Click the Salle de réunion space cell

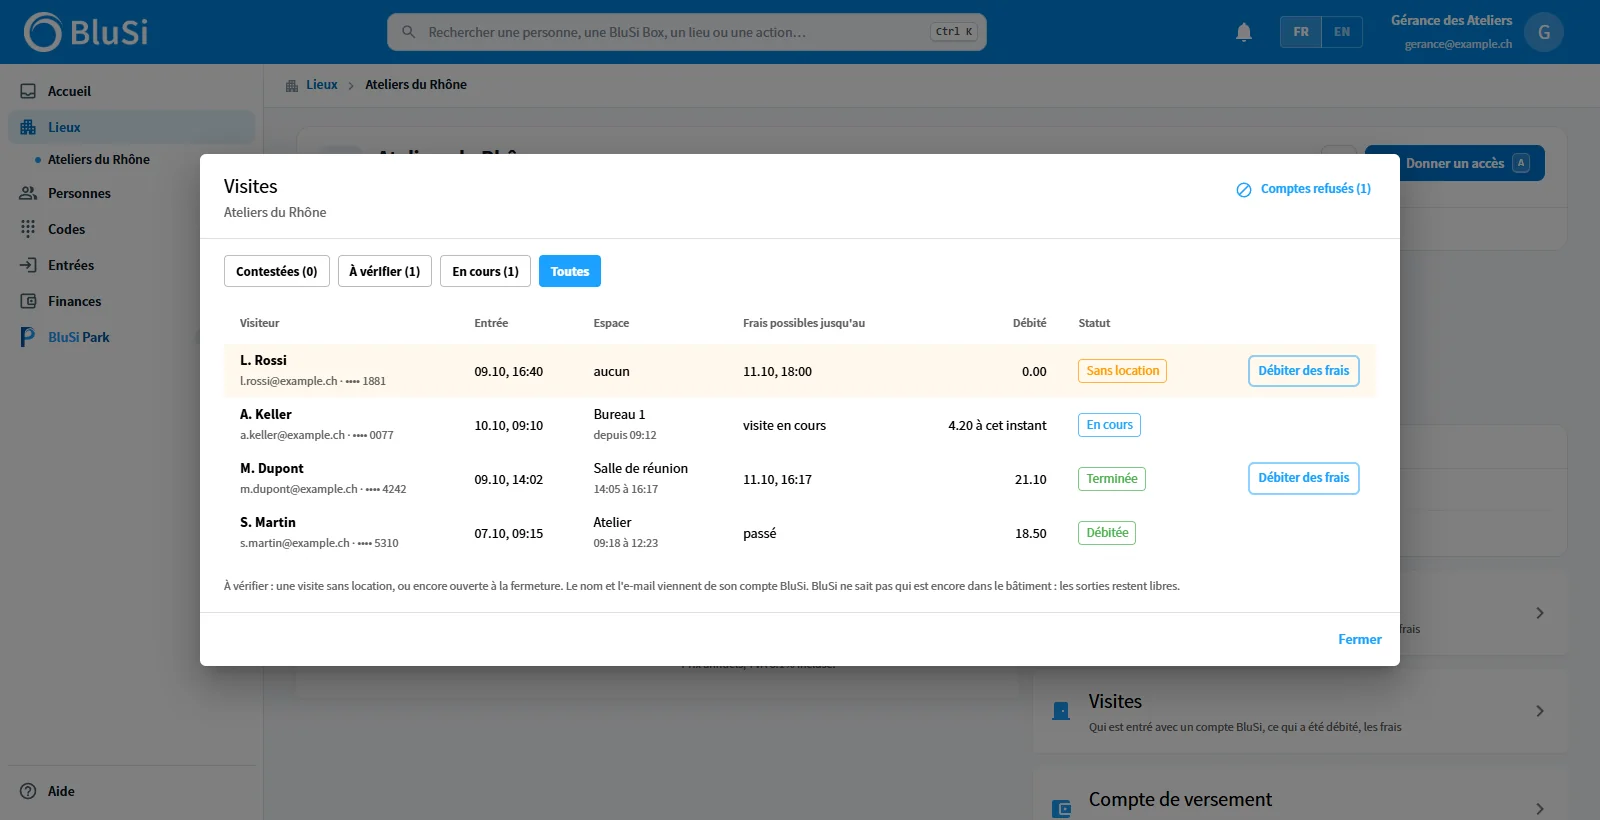point(641,468)
